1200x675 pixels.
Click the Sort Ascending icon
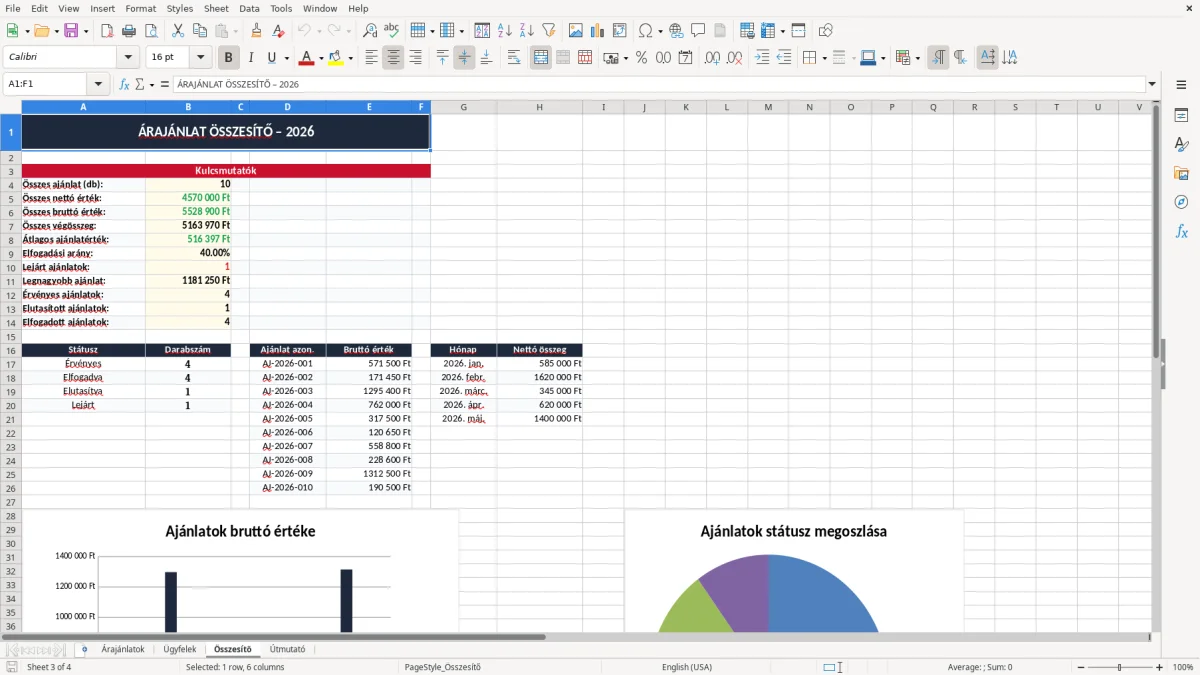click(505, 31)
